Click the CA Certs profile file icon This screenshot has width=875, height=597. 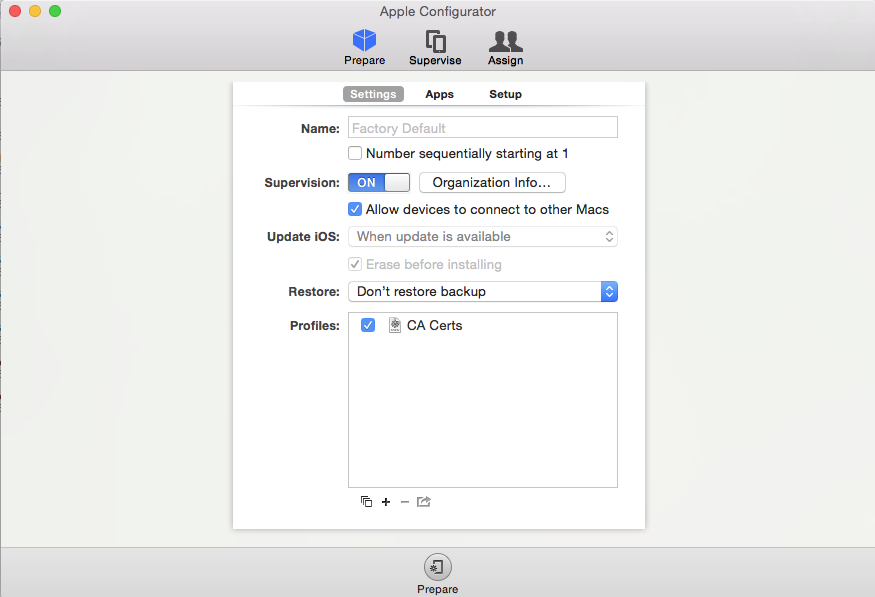[x=395, y=325]
